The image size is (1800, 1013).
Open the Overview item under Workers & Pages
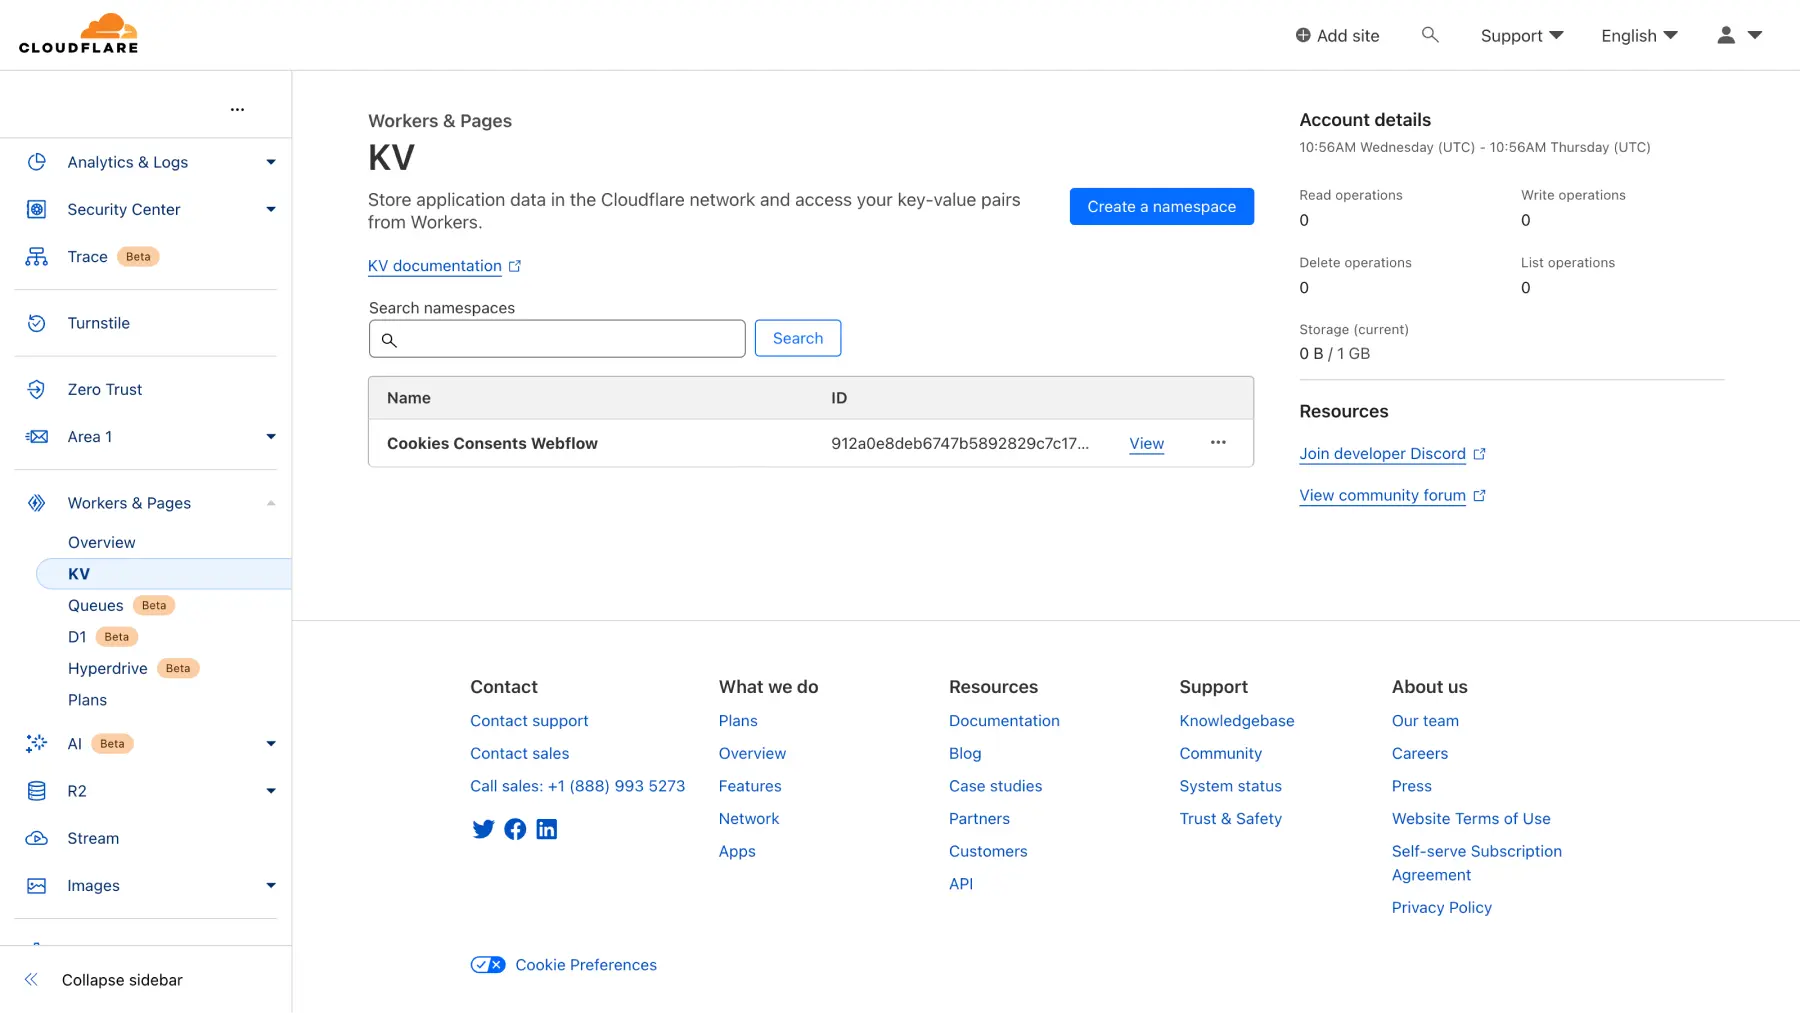point(102,542)
